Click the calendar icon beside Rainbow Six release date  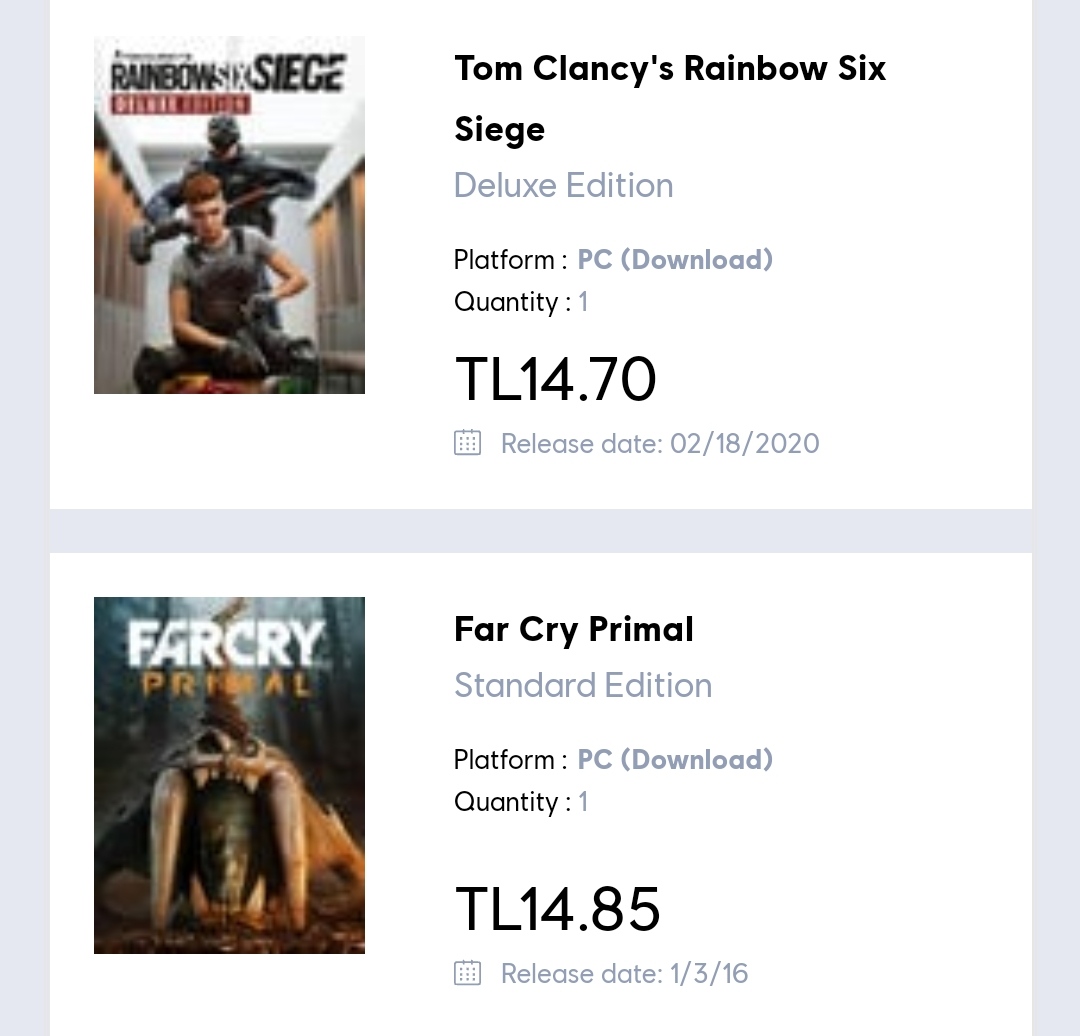coord(467,443)
